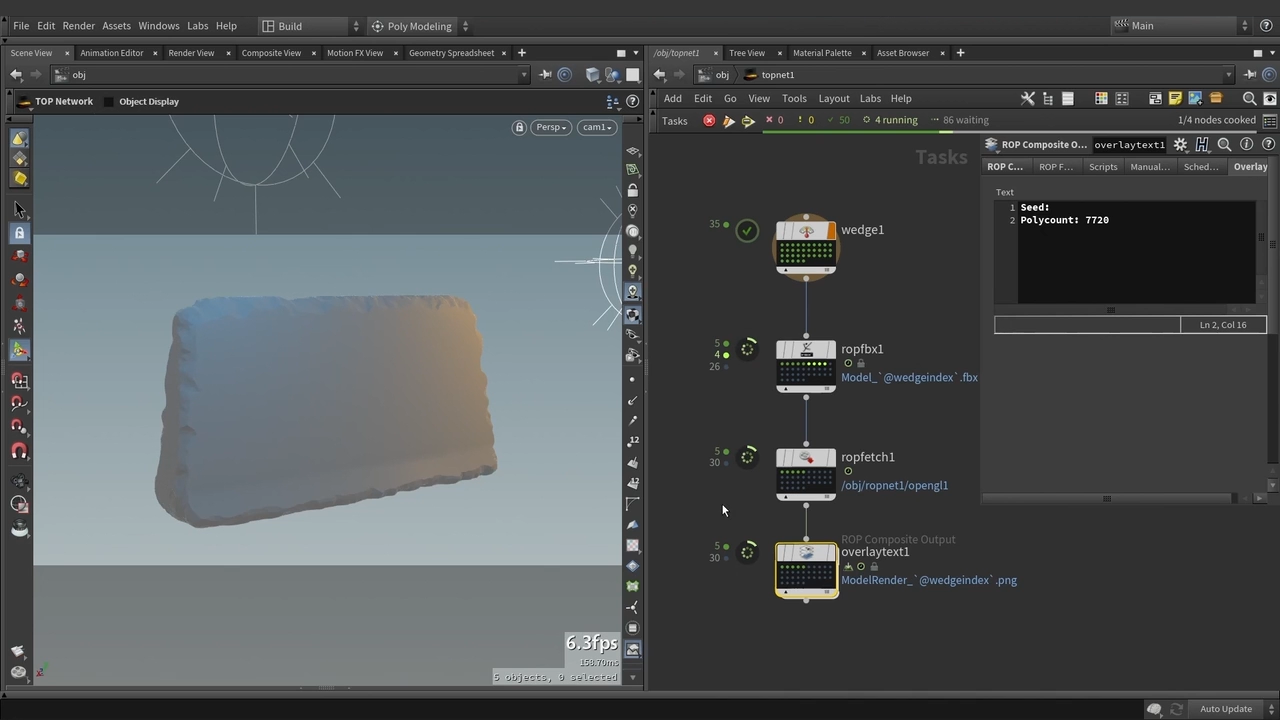
Task: Select the ropfetch1 node
Action: tap(806, 474)
